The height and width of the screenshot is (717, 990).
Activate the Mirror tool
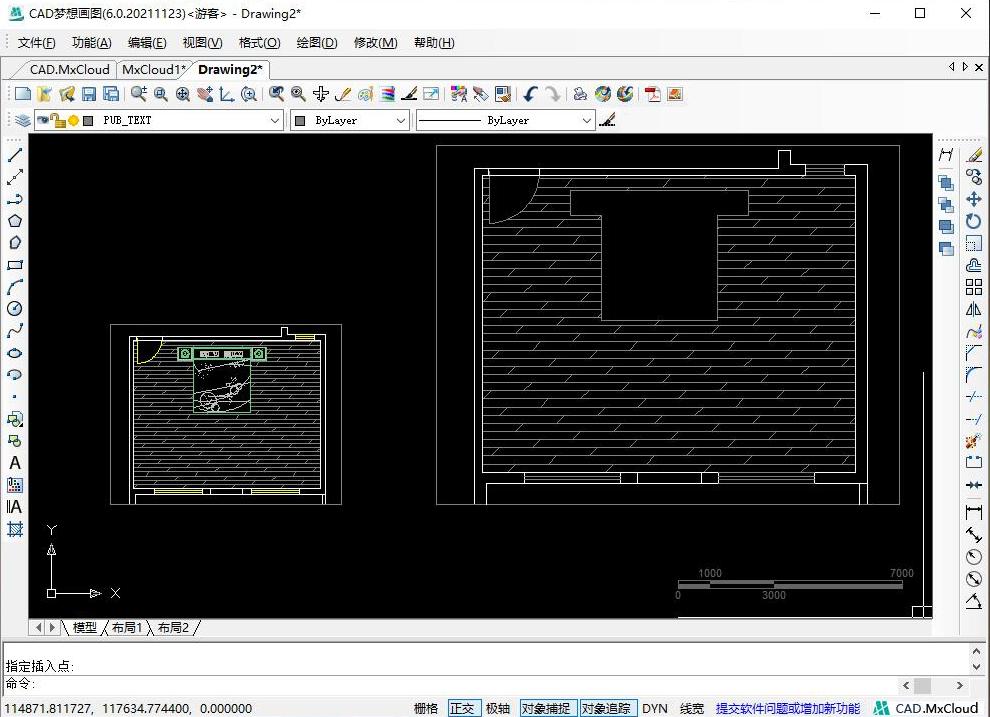(973, 309)
